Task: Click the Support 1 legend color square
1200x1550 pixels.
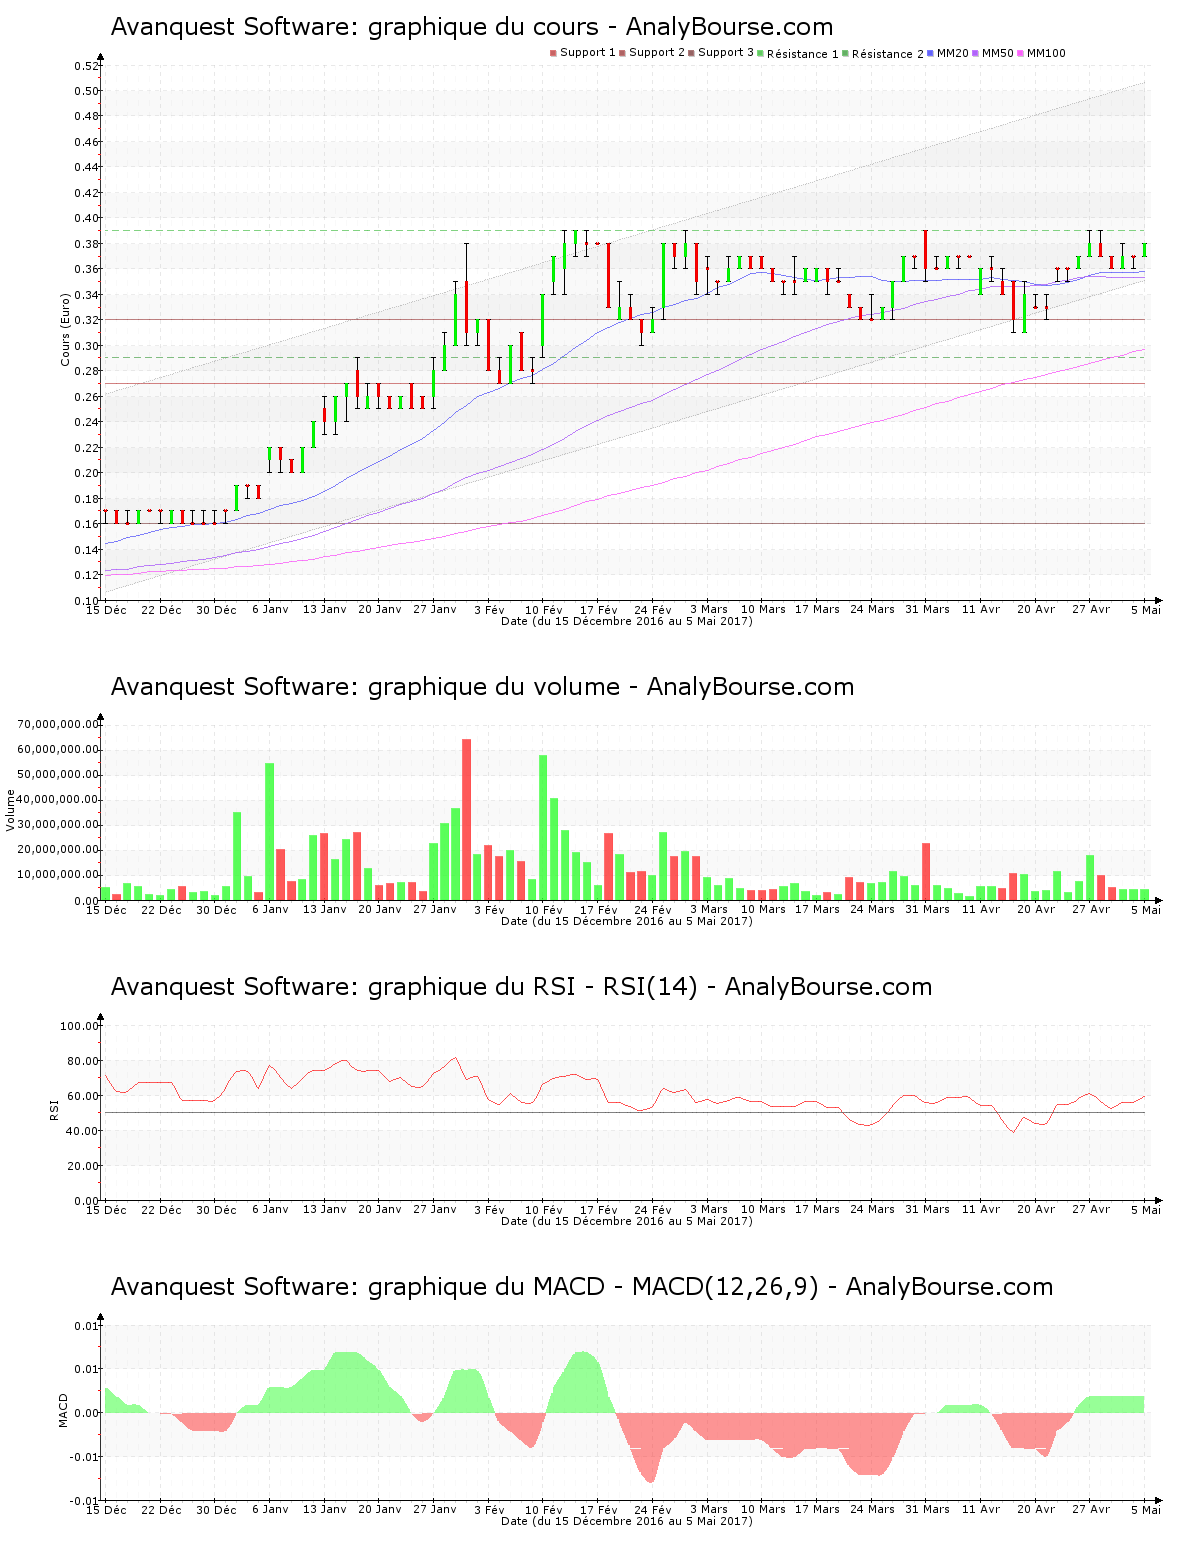Action: [553, 53]
